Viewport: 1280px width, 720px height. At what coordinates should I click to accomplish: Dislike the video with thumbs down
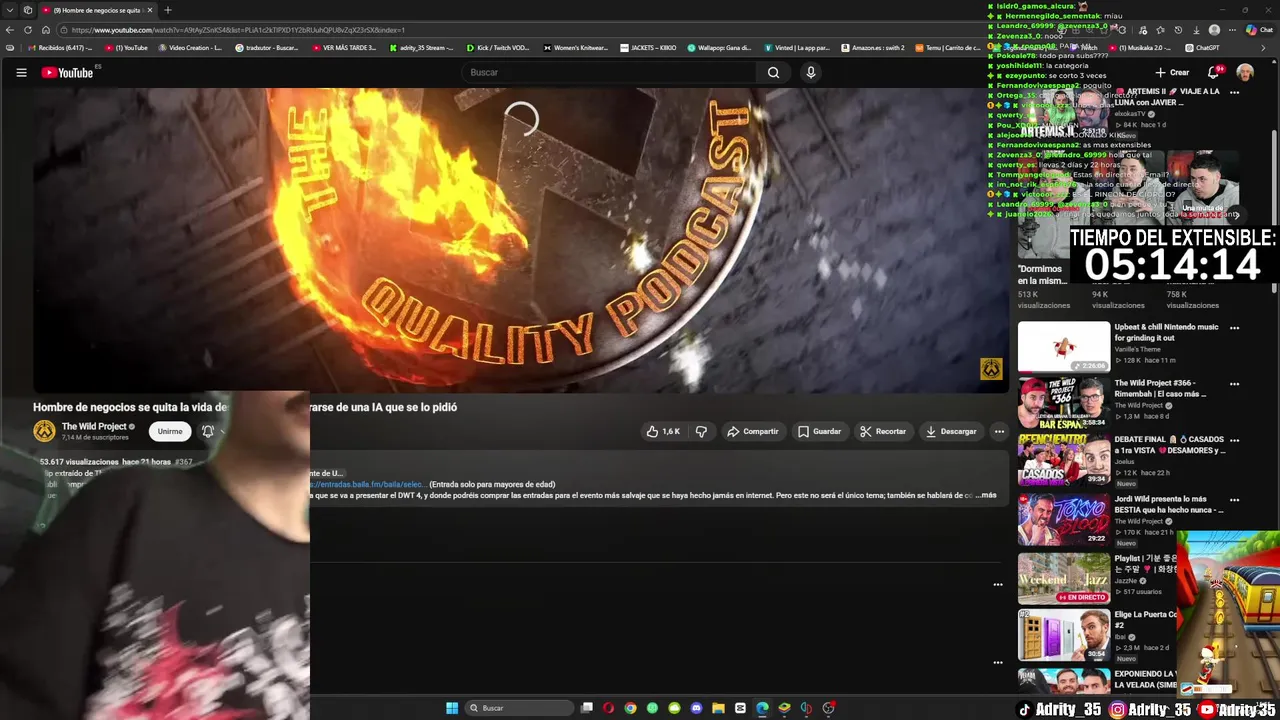coord(701,431)
